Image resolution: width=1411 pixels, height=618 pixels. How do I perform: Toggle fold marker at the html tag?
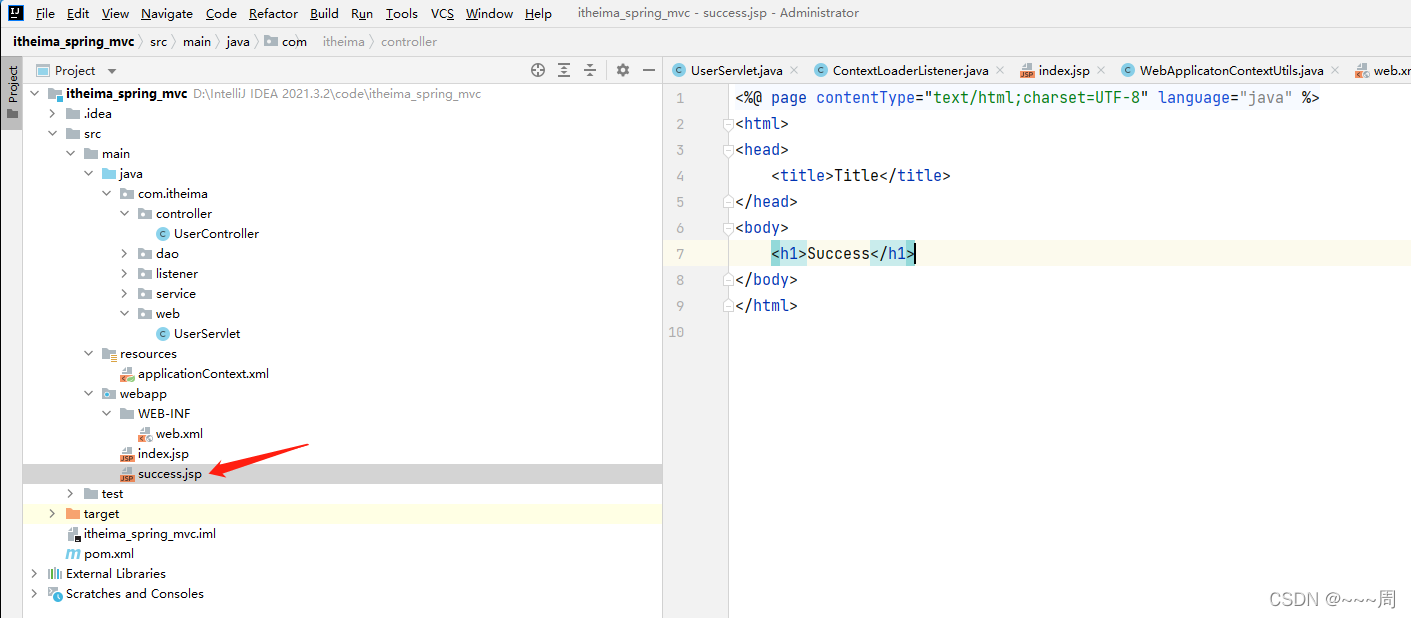coord(728,124)
